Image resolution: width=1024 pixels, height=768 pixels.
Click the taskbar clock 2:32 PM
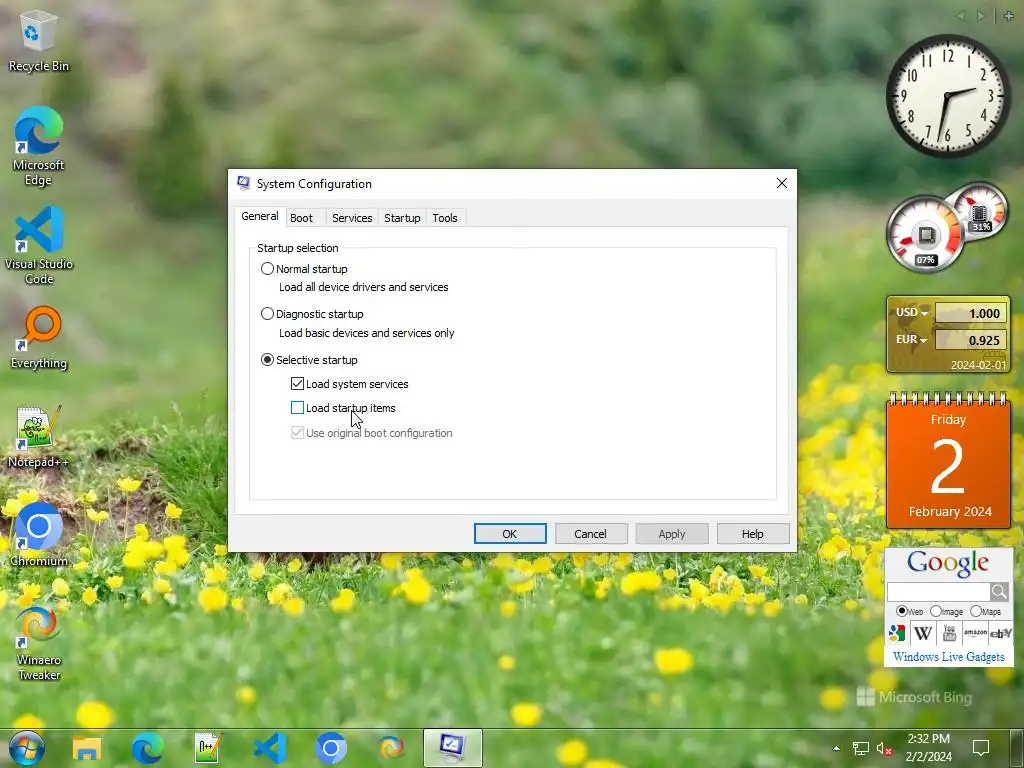pos(928,748)
